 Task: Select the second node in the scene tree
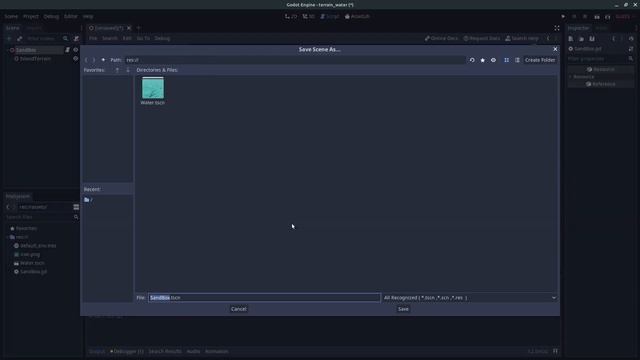coord(35,59)
